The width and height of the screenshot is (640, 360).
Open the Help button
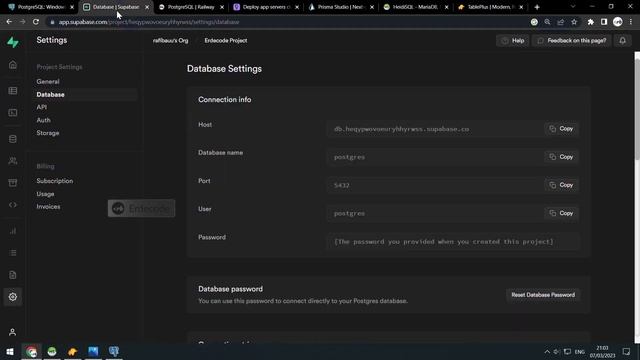coord(513,40)
